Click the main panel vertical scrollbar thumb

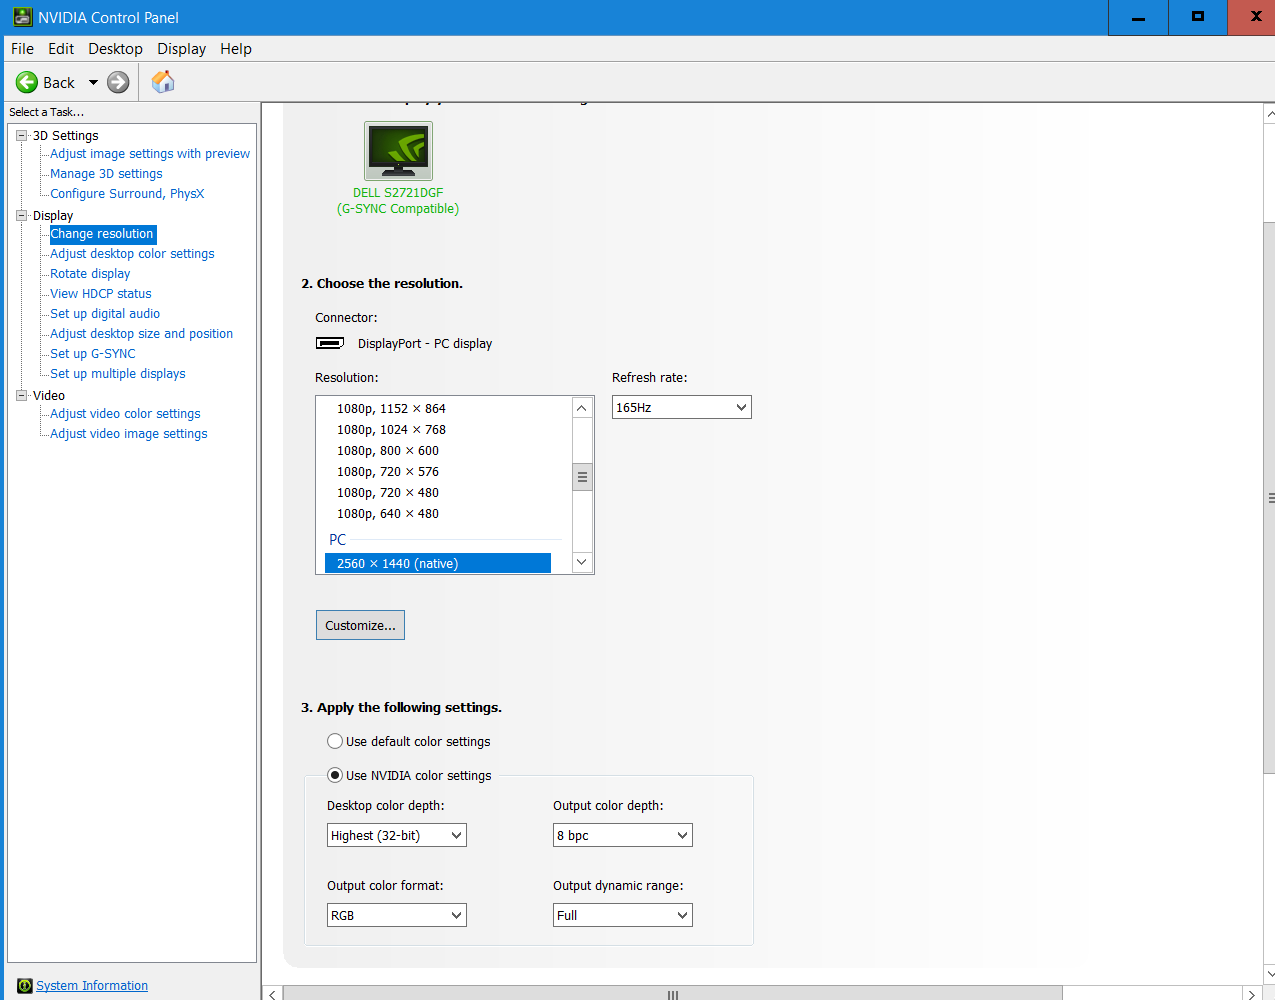[x=1270, y=497]
